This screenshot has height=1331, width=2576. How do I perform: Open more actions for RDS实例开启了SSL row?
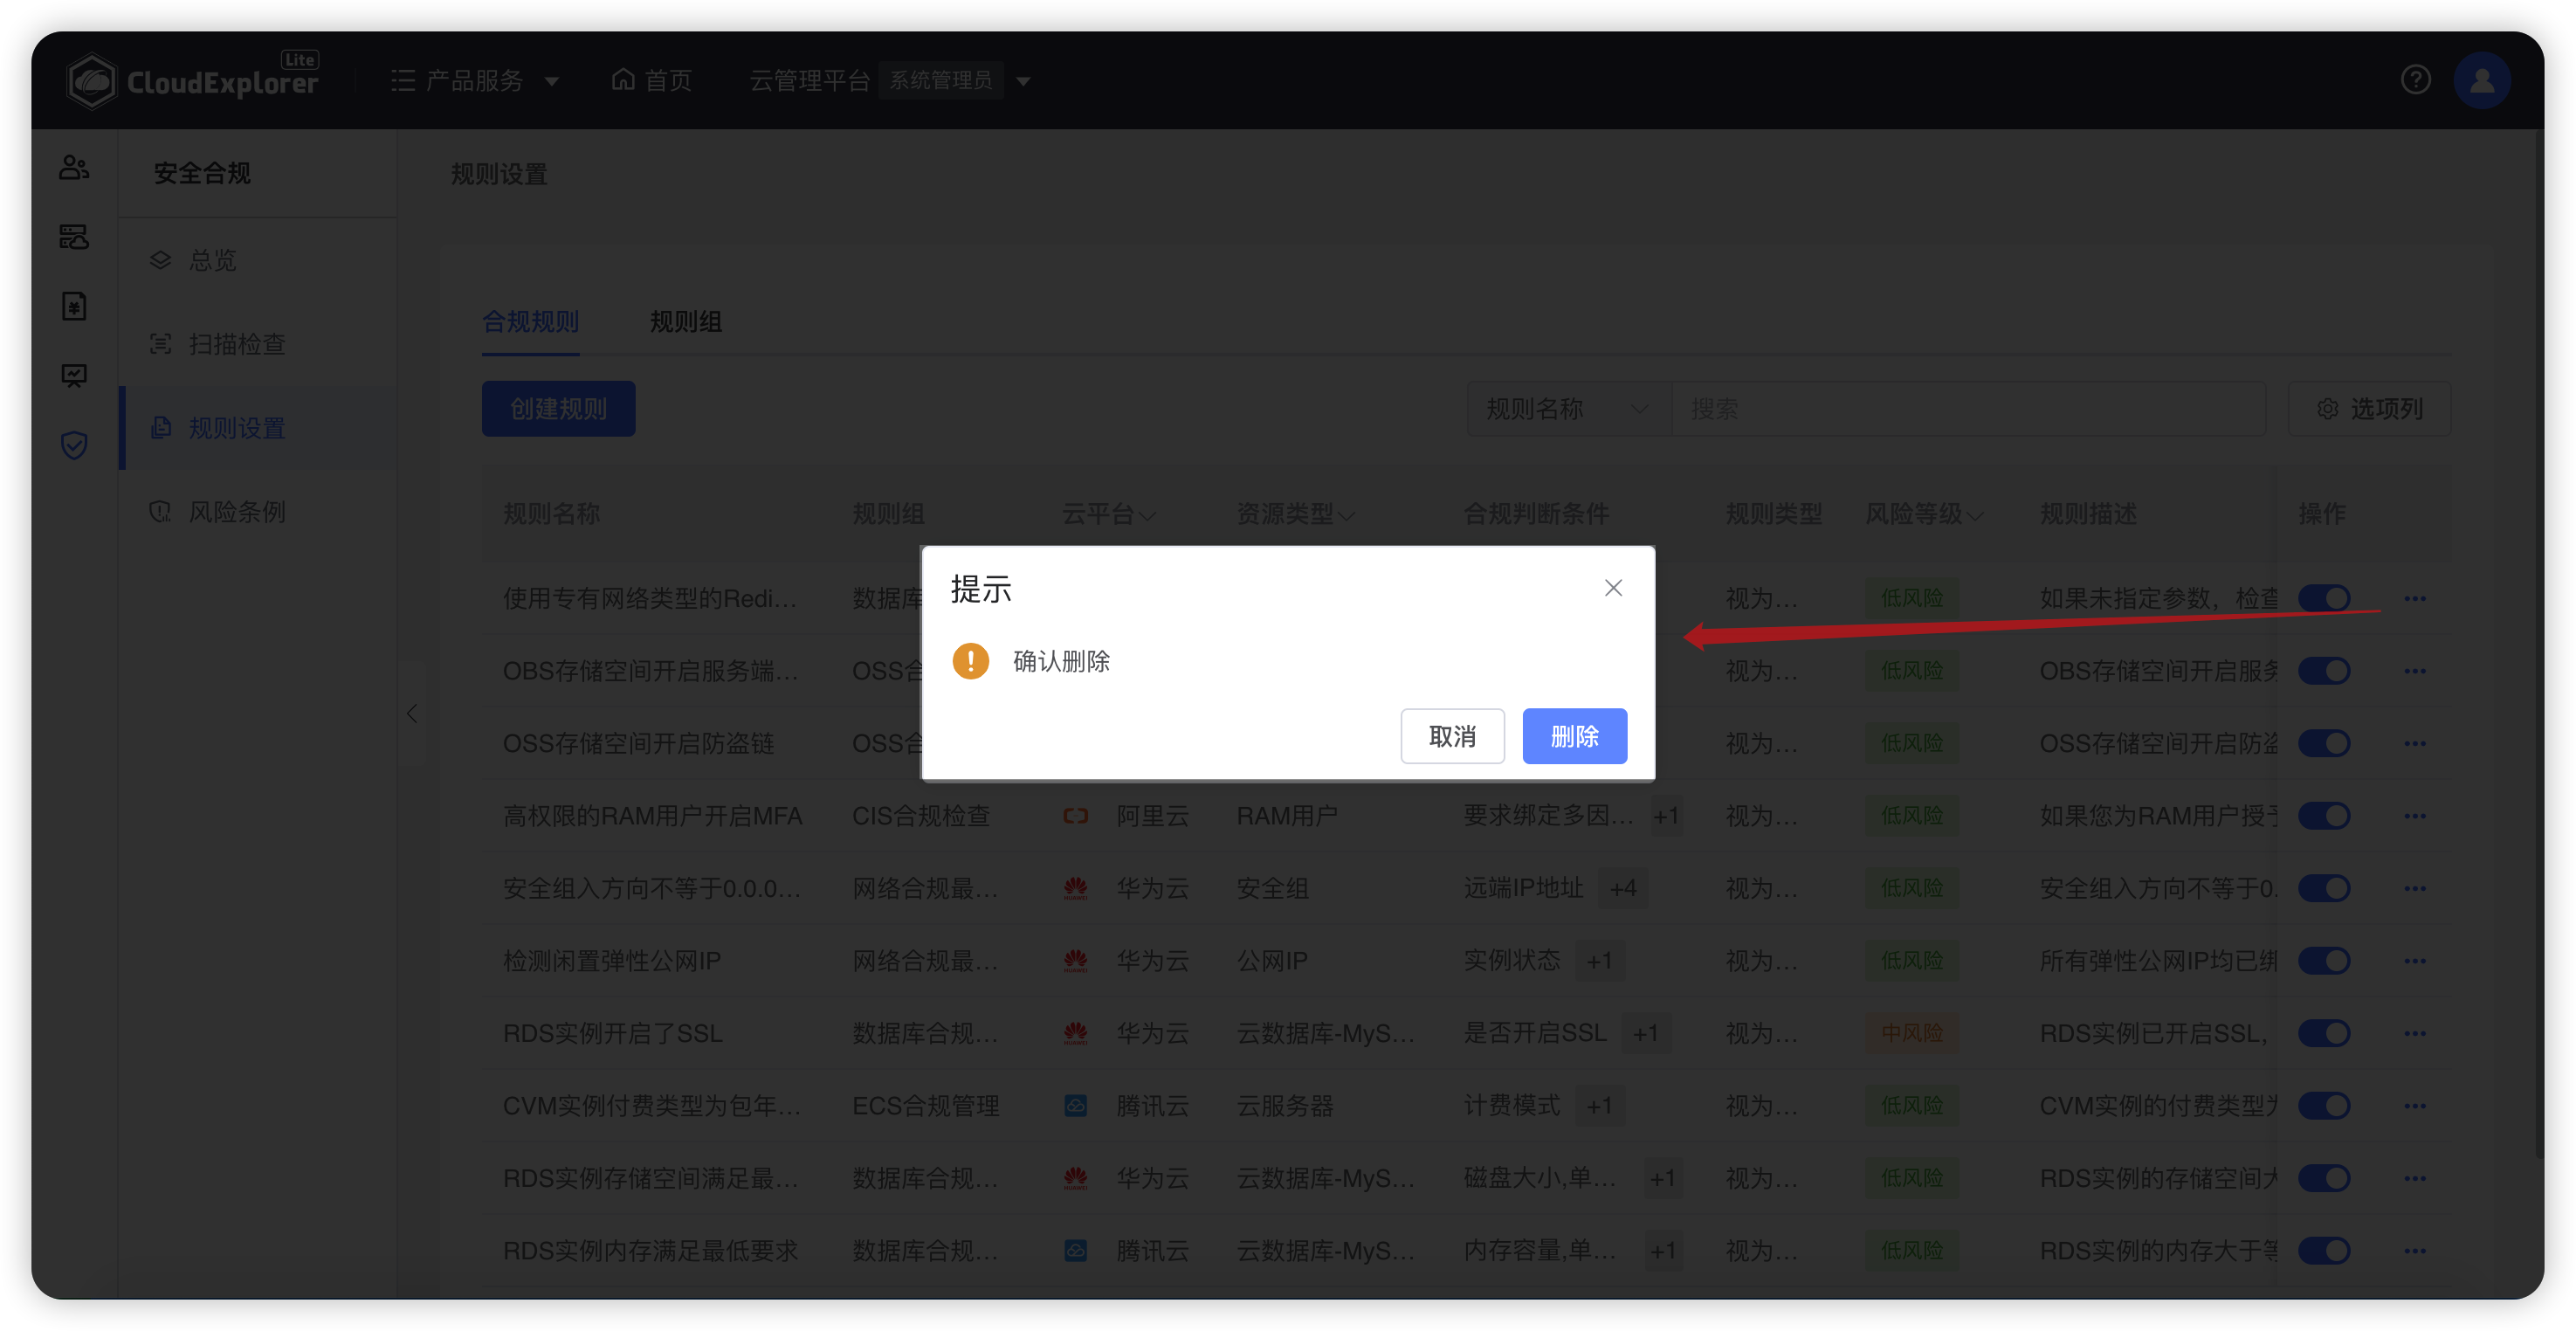click(2415, 1033)
